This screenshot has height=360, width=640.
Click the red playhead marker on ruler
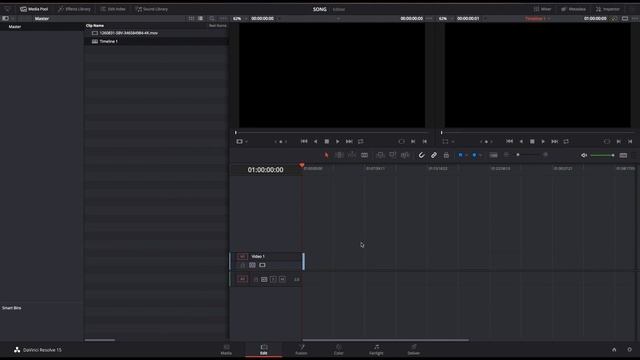click(x=302, y=165)
